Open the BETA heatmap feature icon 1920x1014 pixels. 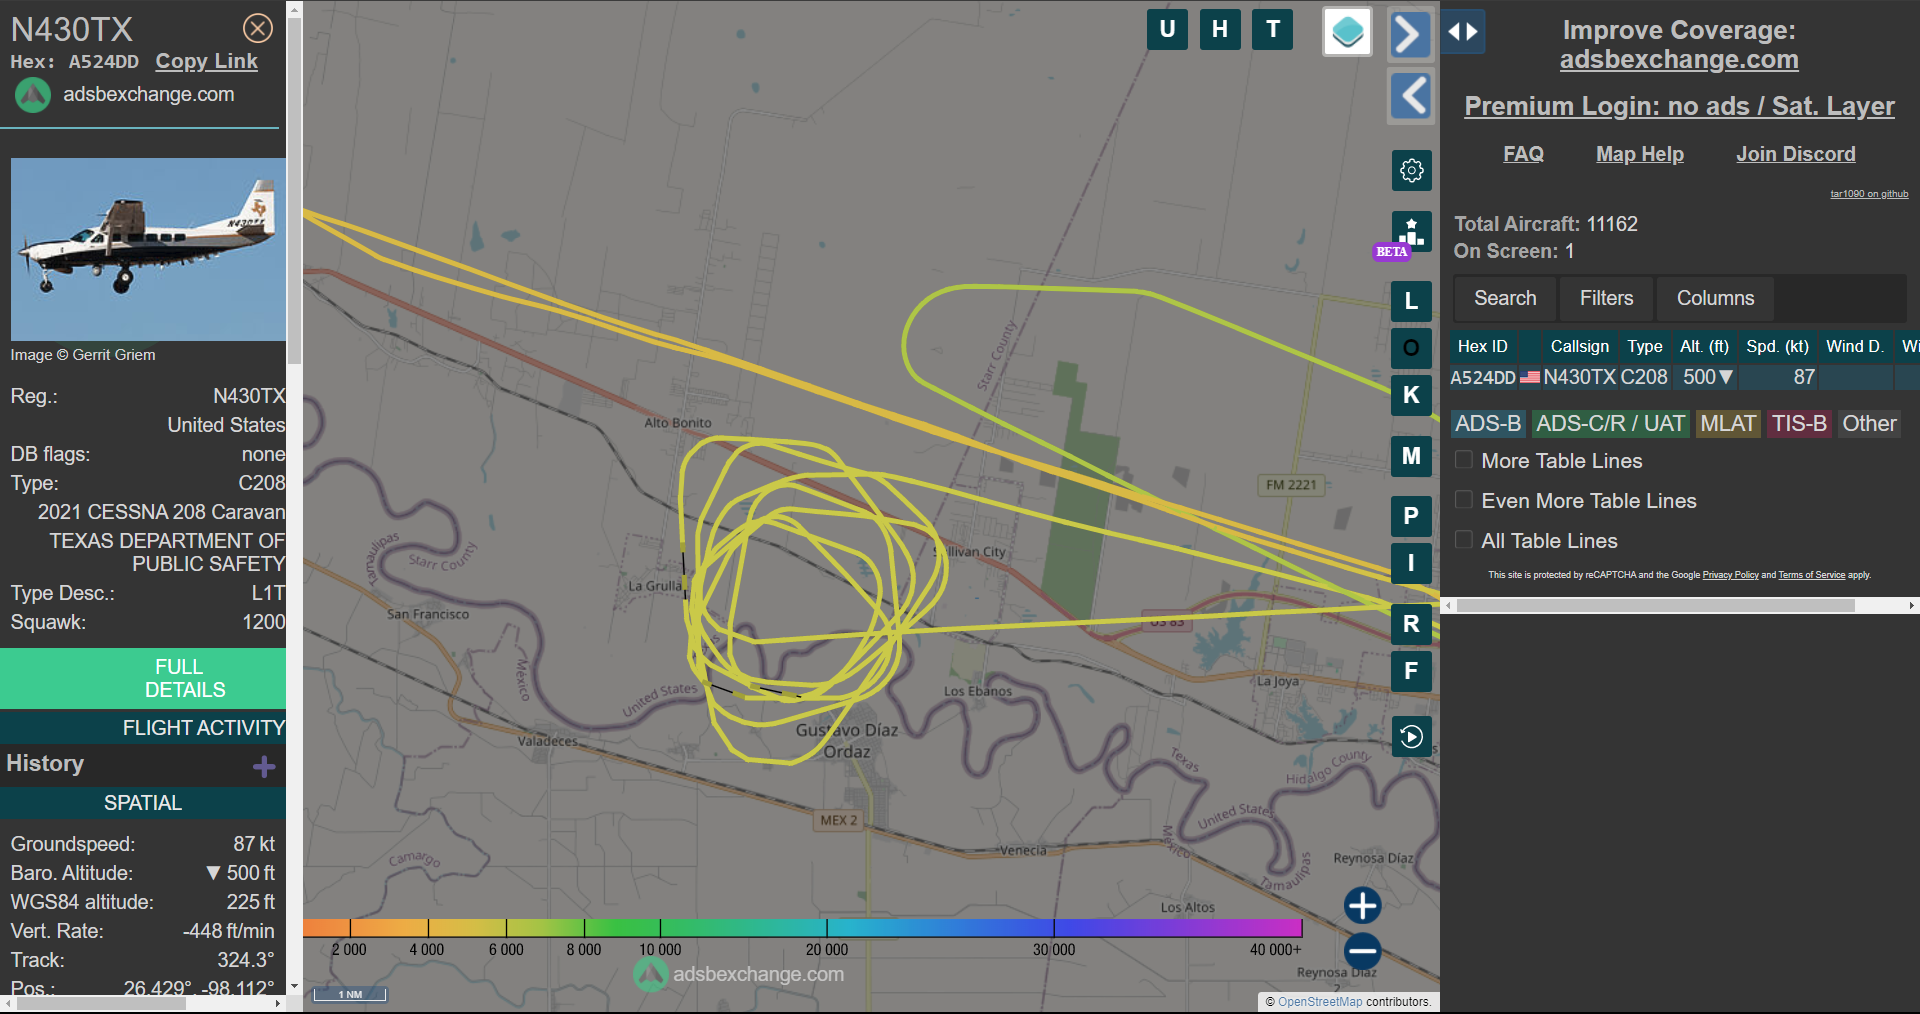(1410, 232)
